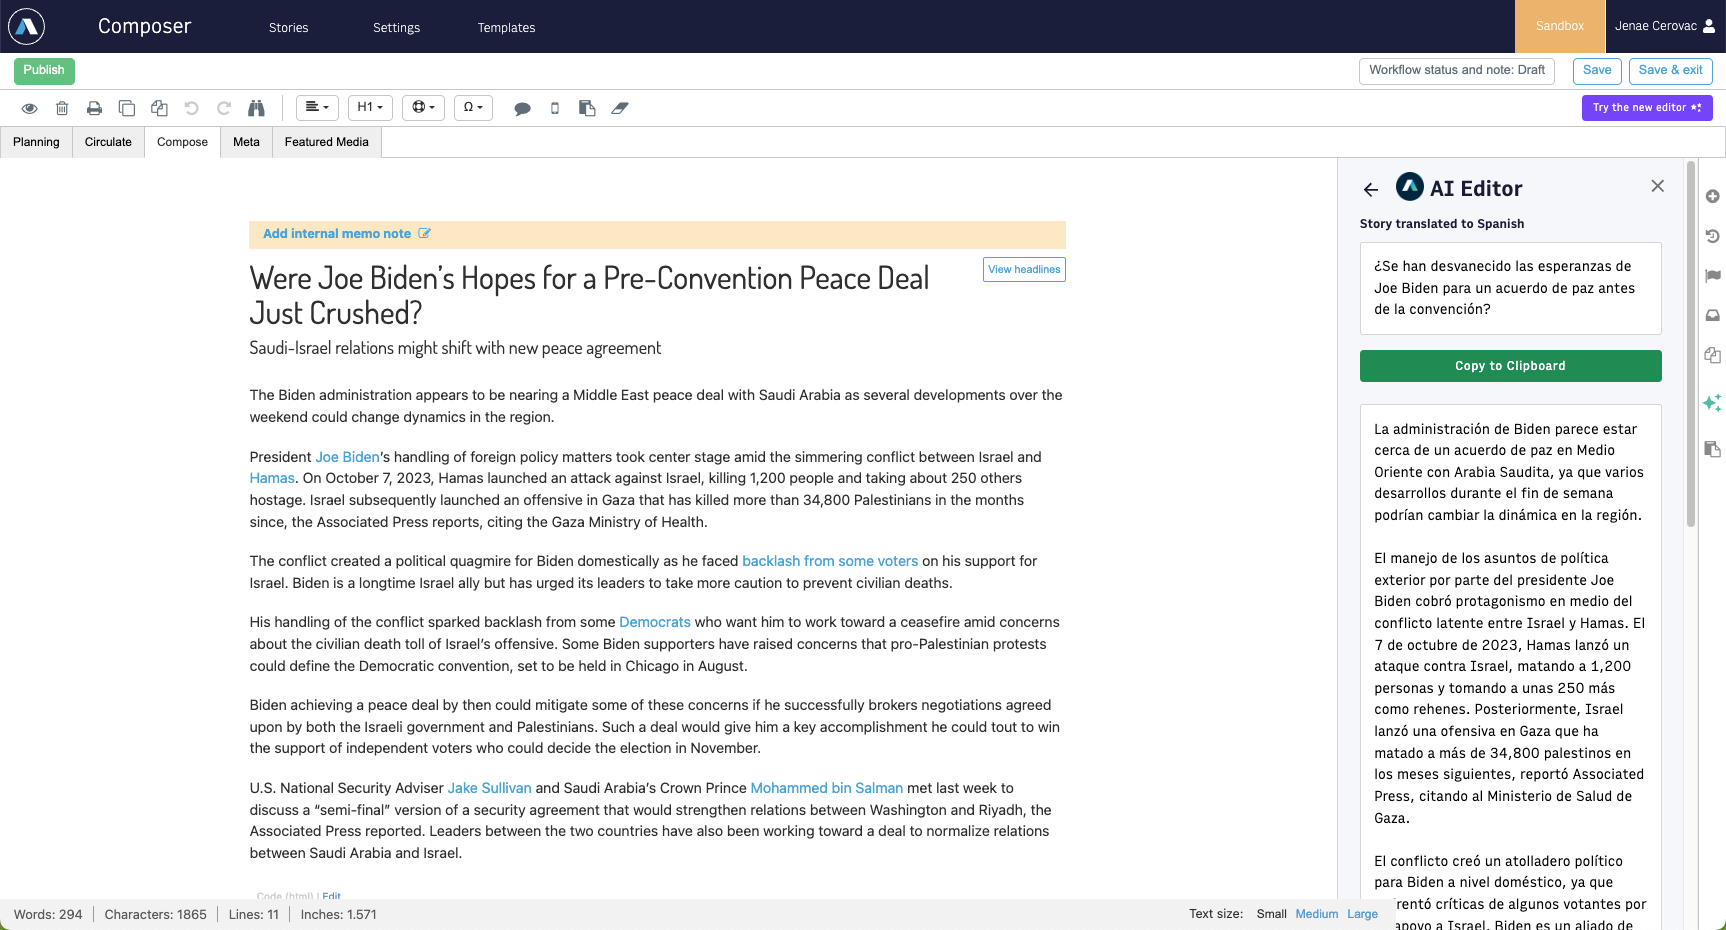Viewport: 1726px width, 930px height.
Task: Click Add internal memo note link
Action: tap(337, 234)
